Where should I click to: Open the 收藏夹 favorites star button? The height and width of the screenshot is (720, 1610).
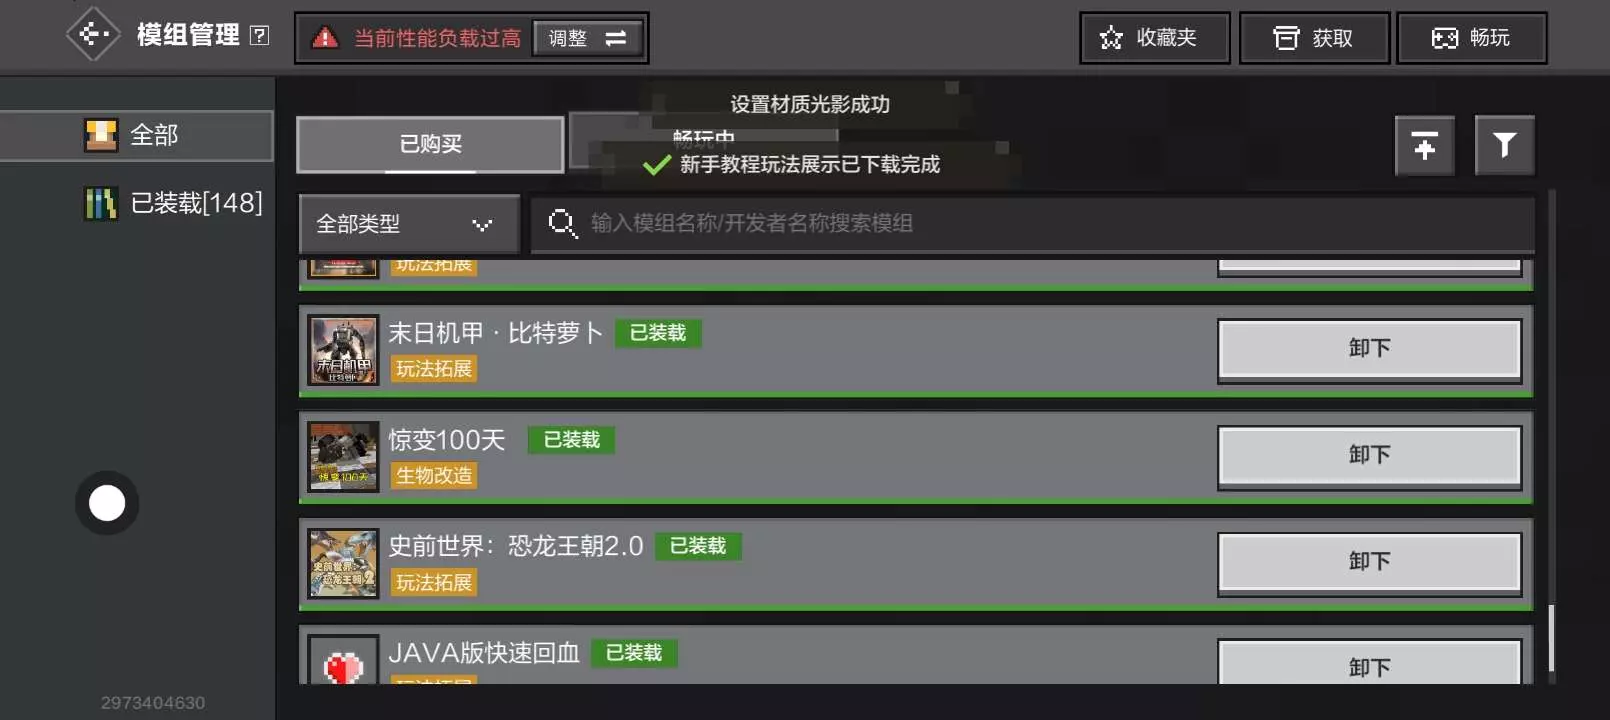click(1154, 38)
